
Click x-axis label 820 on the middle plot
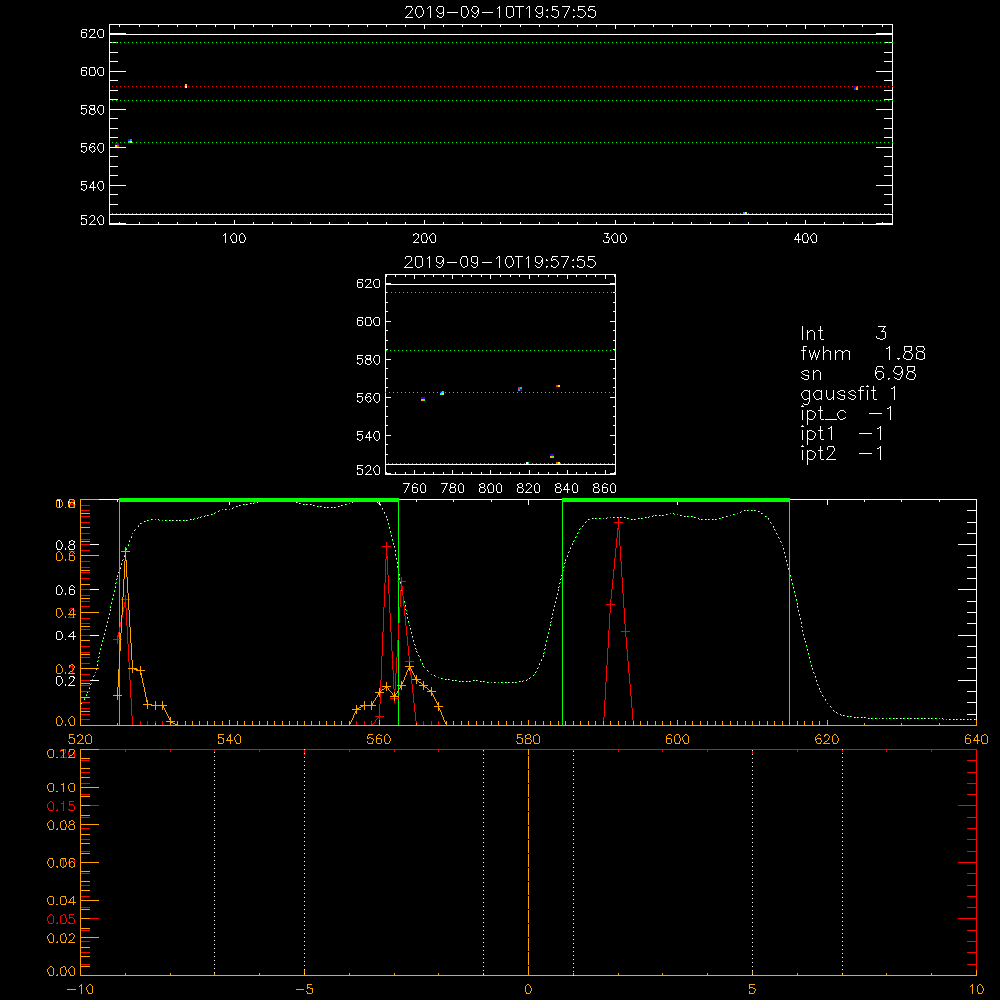tap(528, 489)
